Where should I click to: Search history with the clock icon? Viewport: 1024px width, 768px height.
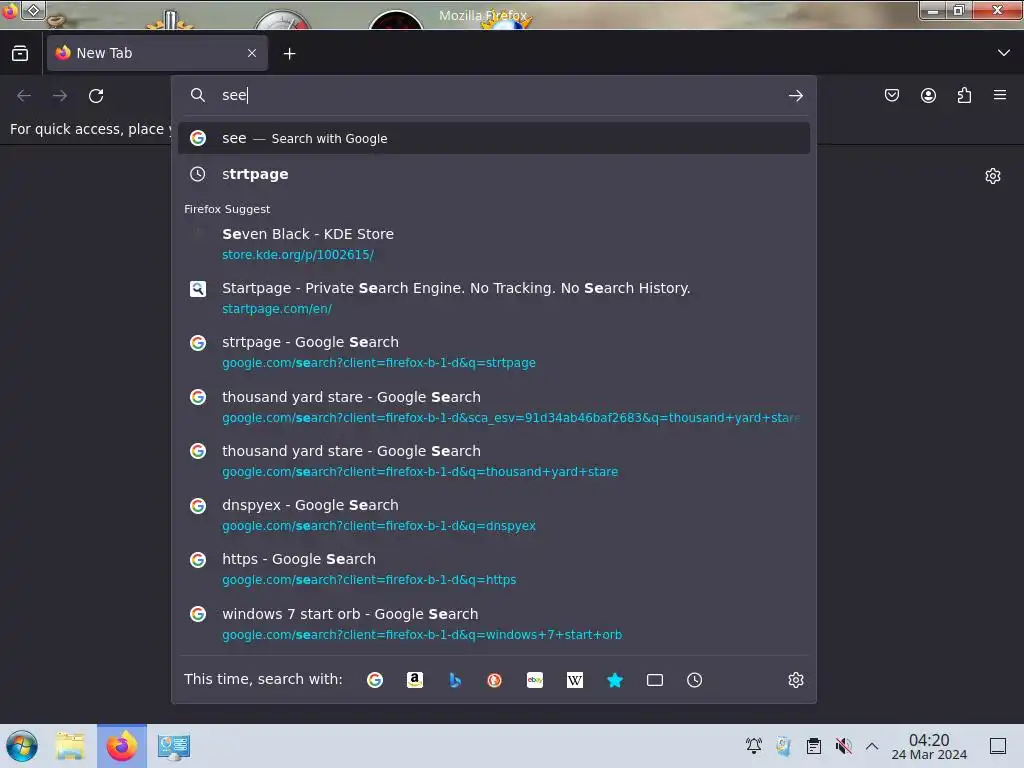pyautogui.click(x=694, y=680)
